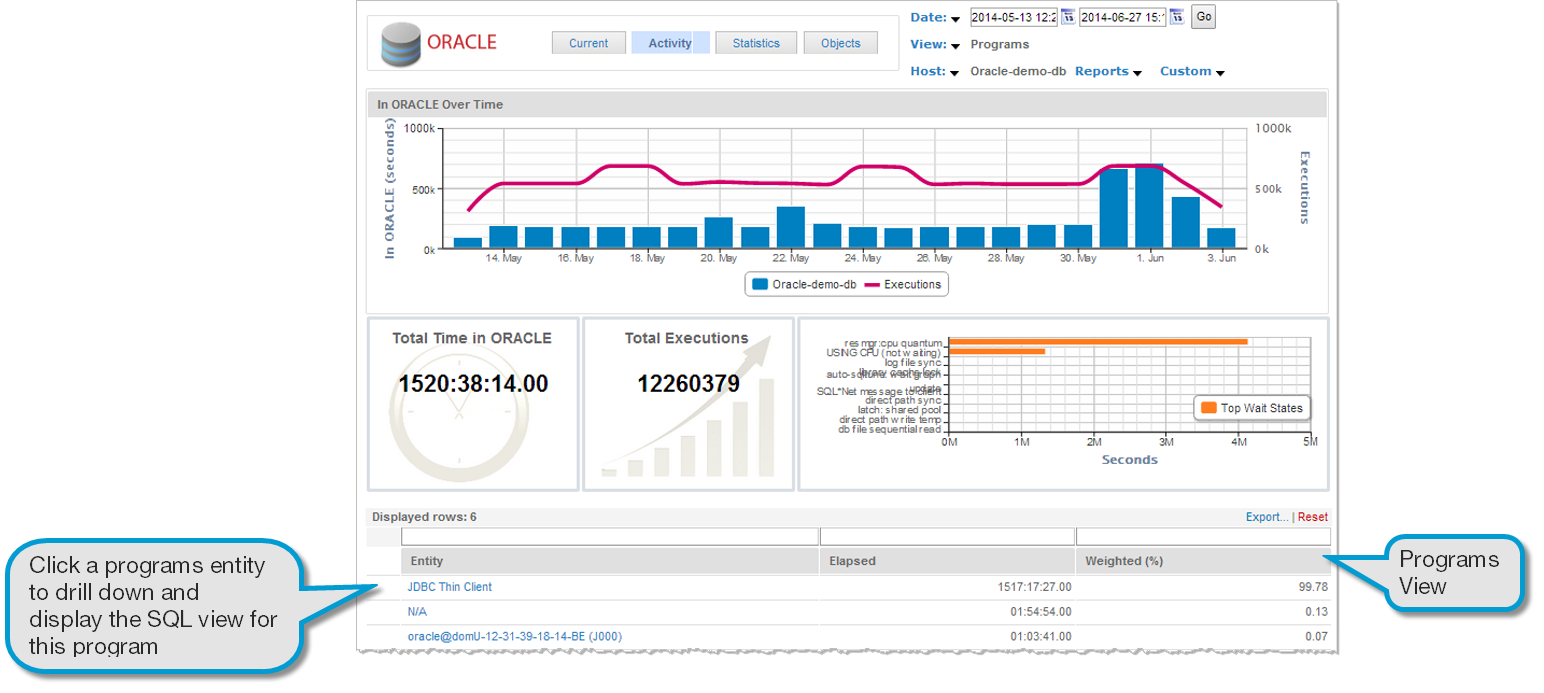This screenshot has height=693, width=1544.
Task: Click the Export... link
Action: pos(1267,517)
